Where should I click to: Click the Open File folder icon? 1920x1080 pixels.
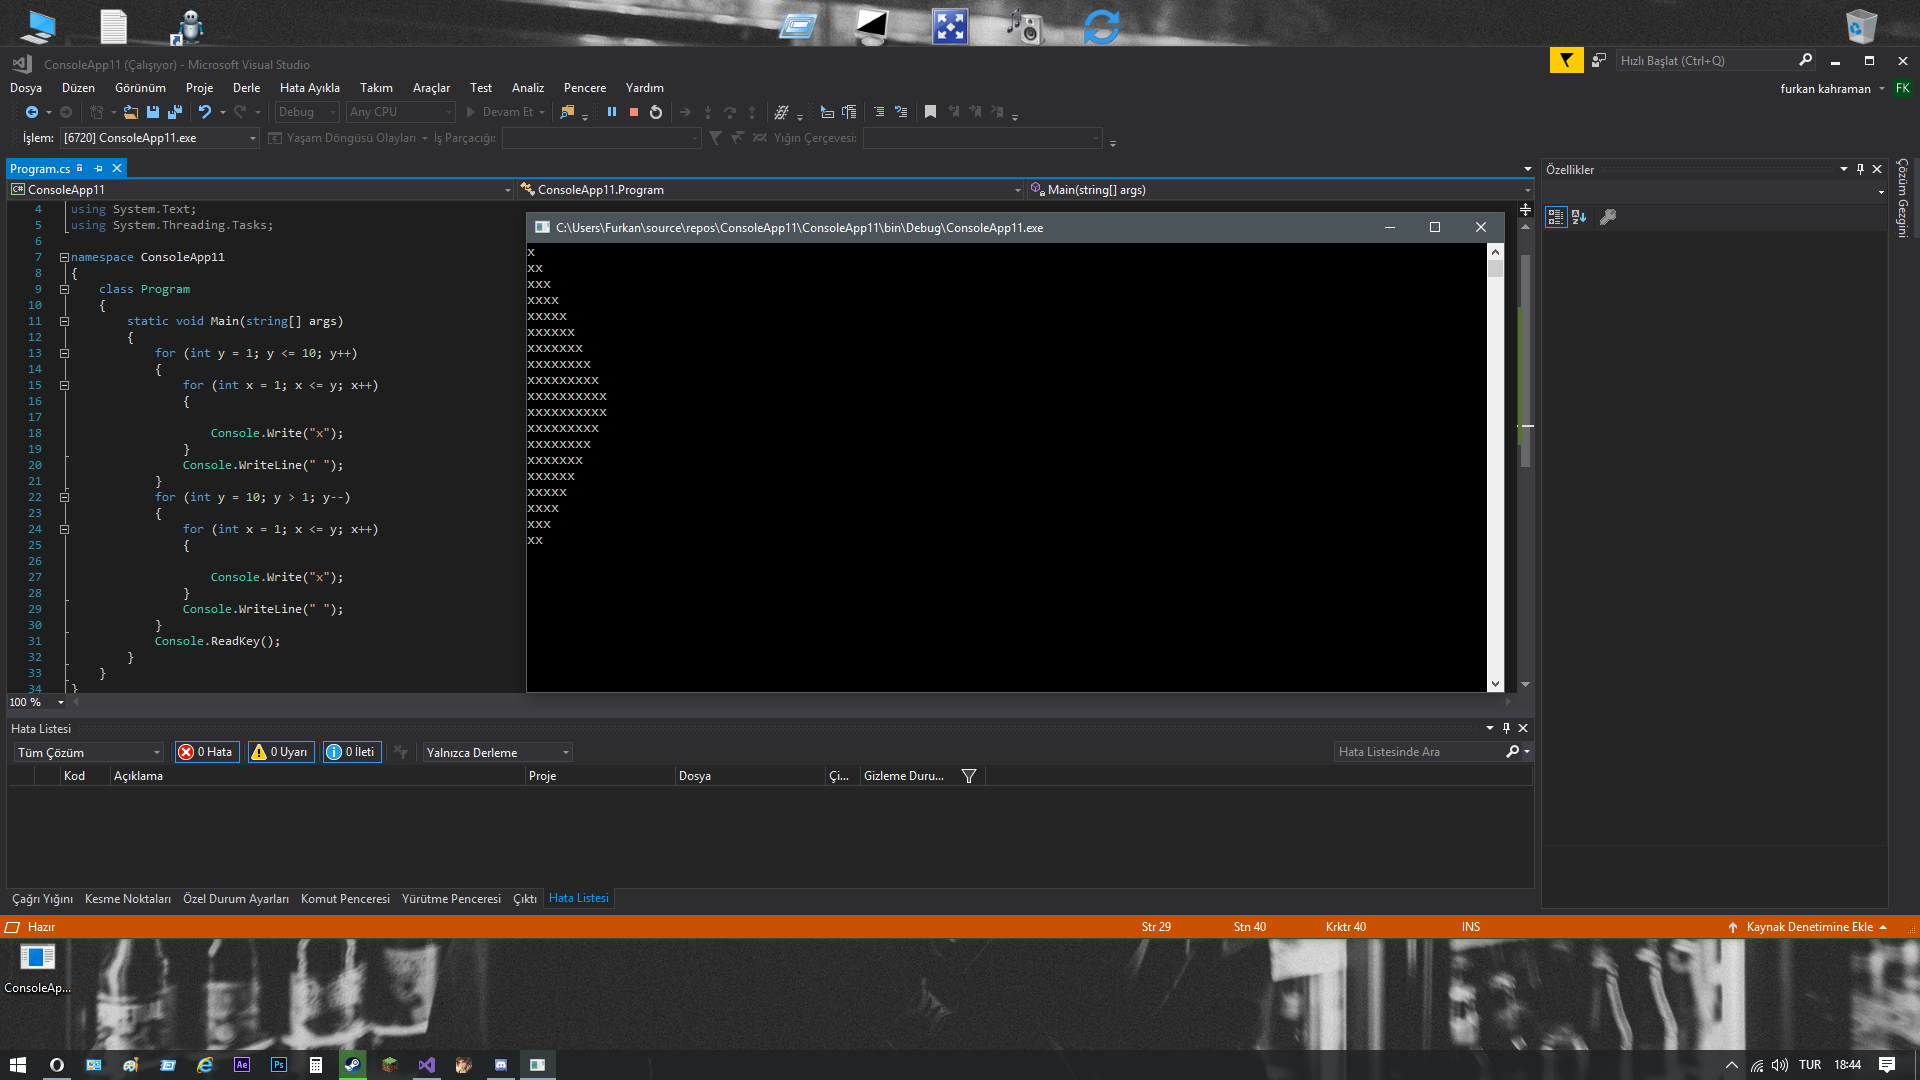coord(130,112)
